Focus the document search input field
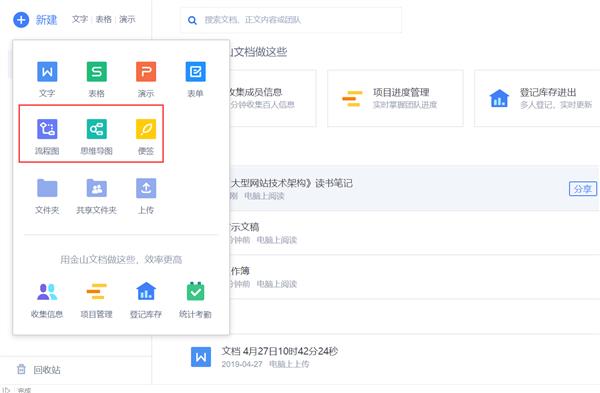Image resolution: width=600 pixels, height=393 pixels. pos(291,20)
